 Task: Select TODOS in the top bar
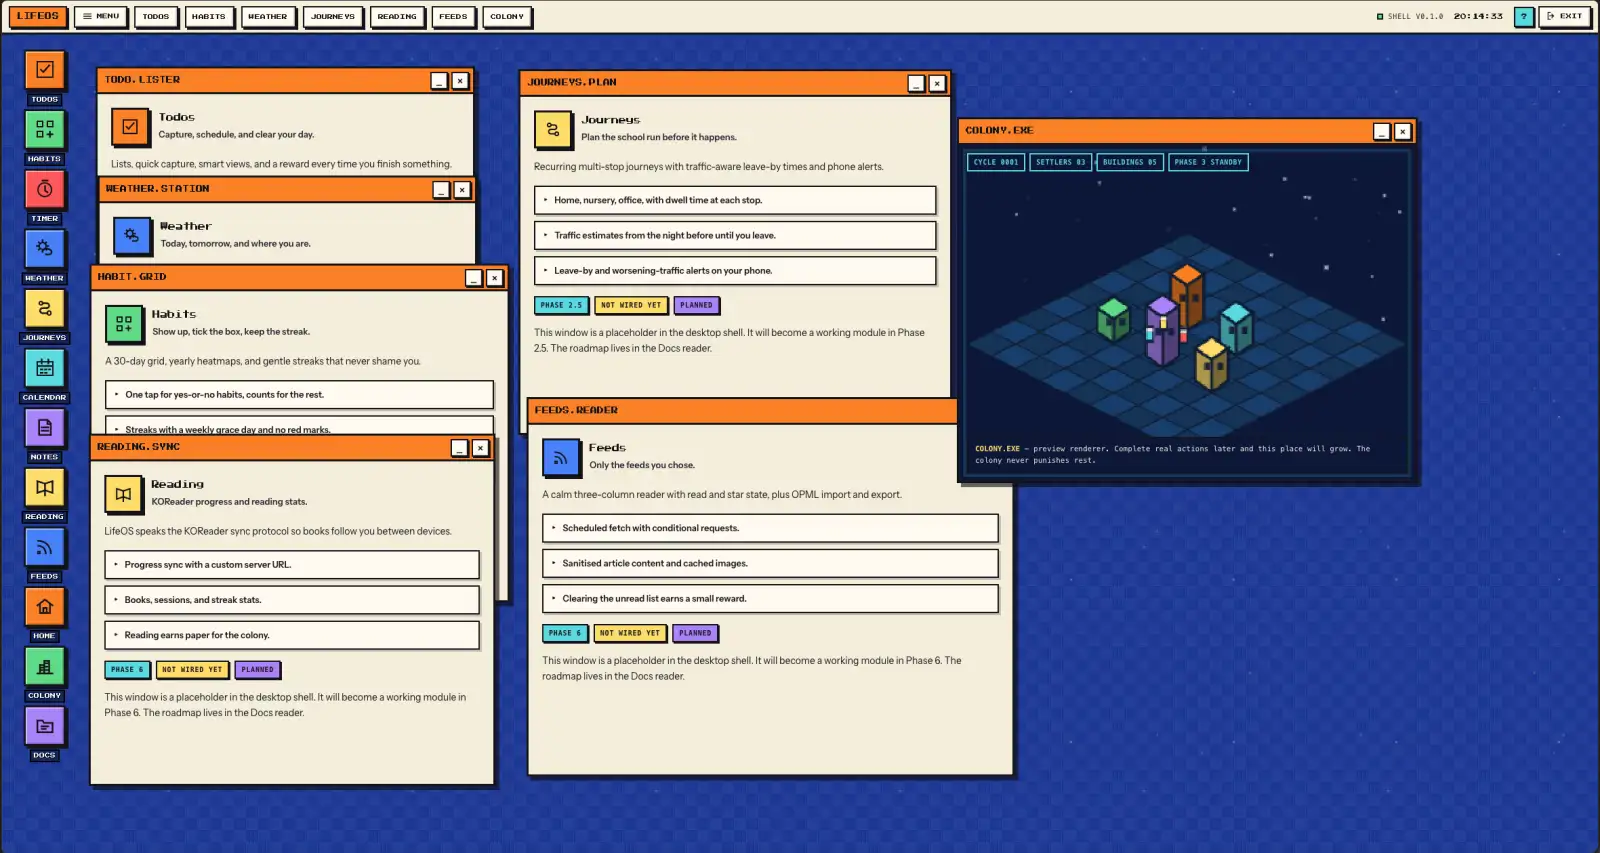coord(156,16)
